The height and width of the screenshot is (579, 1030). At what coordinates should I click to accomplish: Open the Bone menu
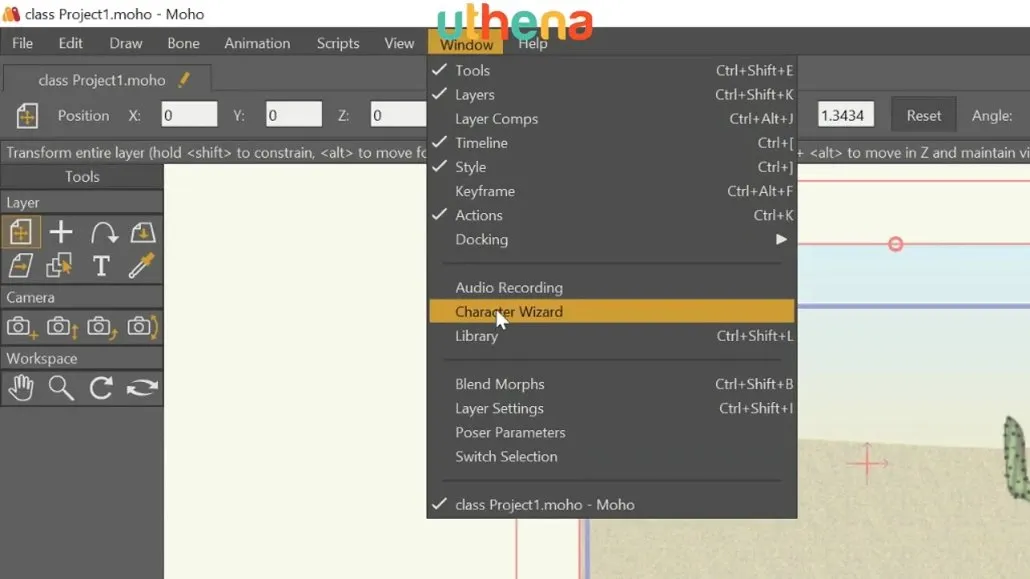pyautogui.click(x=183, y=43)
